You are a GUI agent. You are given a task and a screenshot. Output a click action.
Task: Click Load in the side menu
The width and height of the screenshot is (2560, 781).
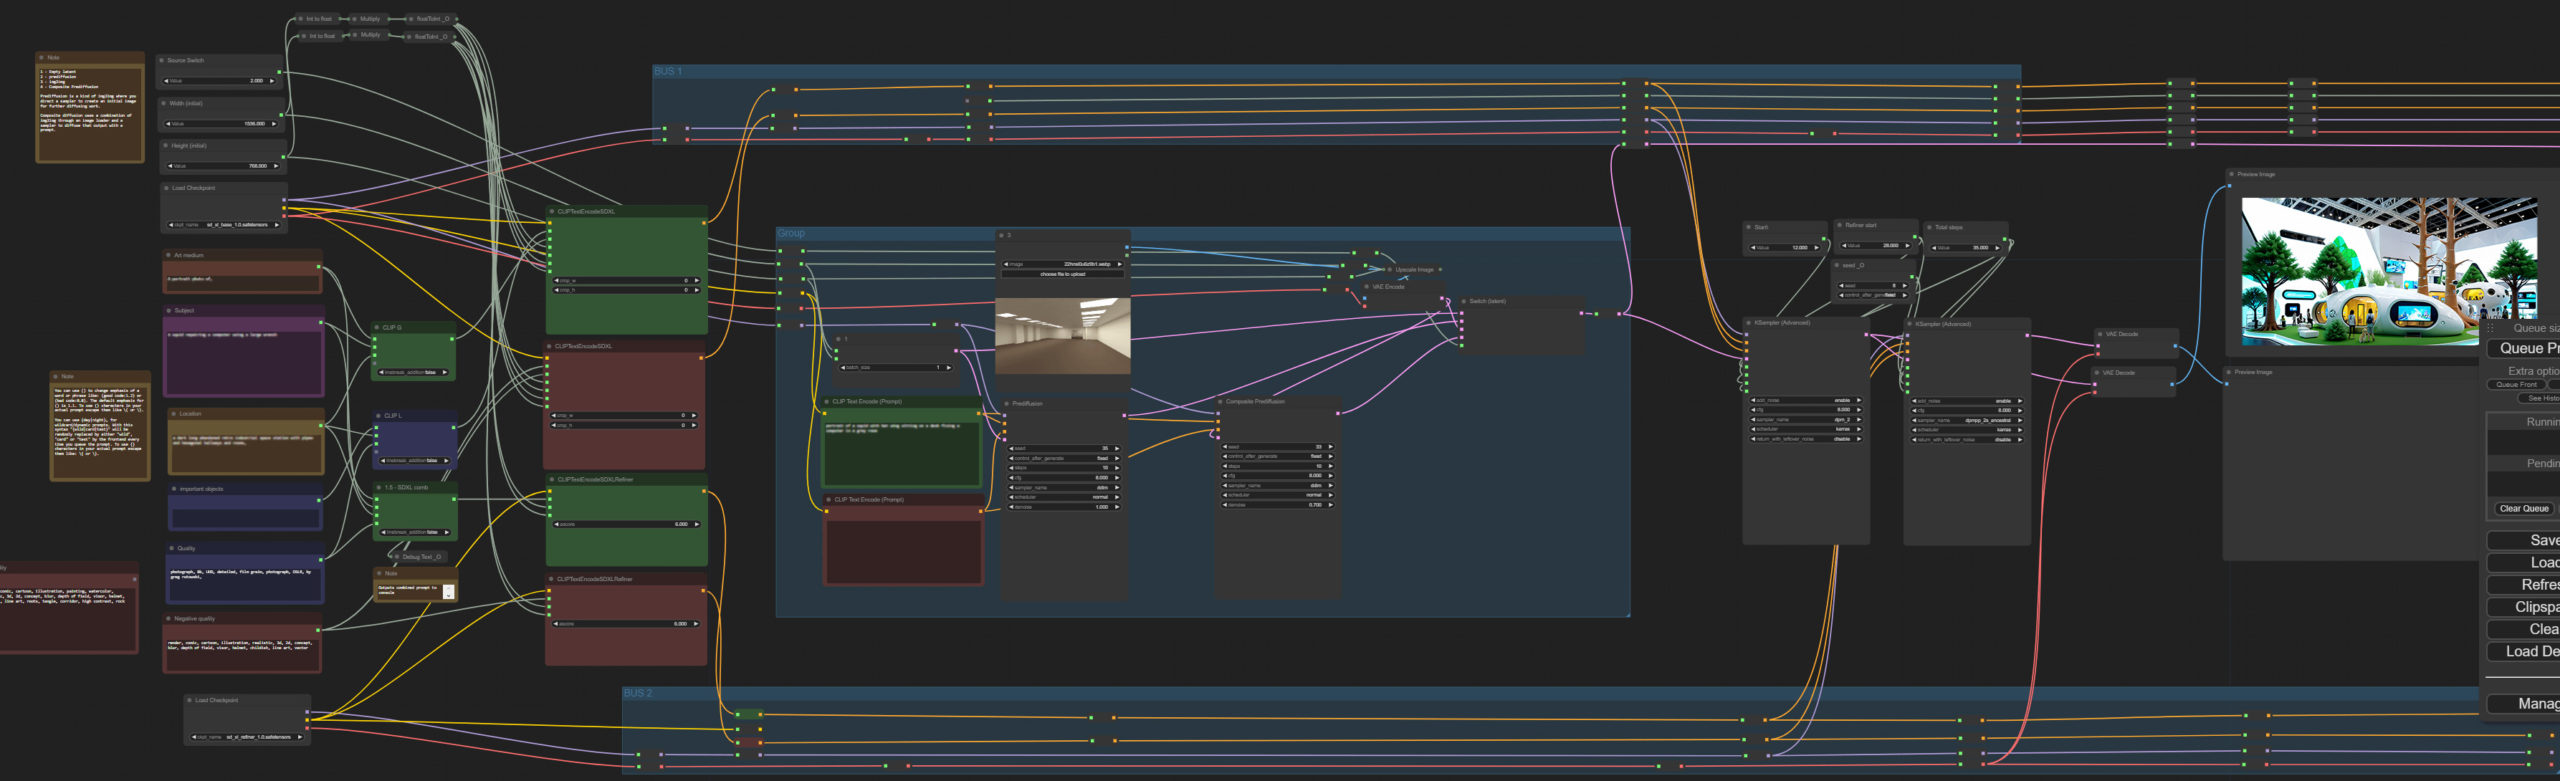pyautogui.click(x=2530, y=563)
